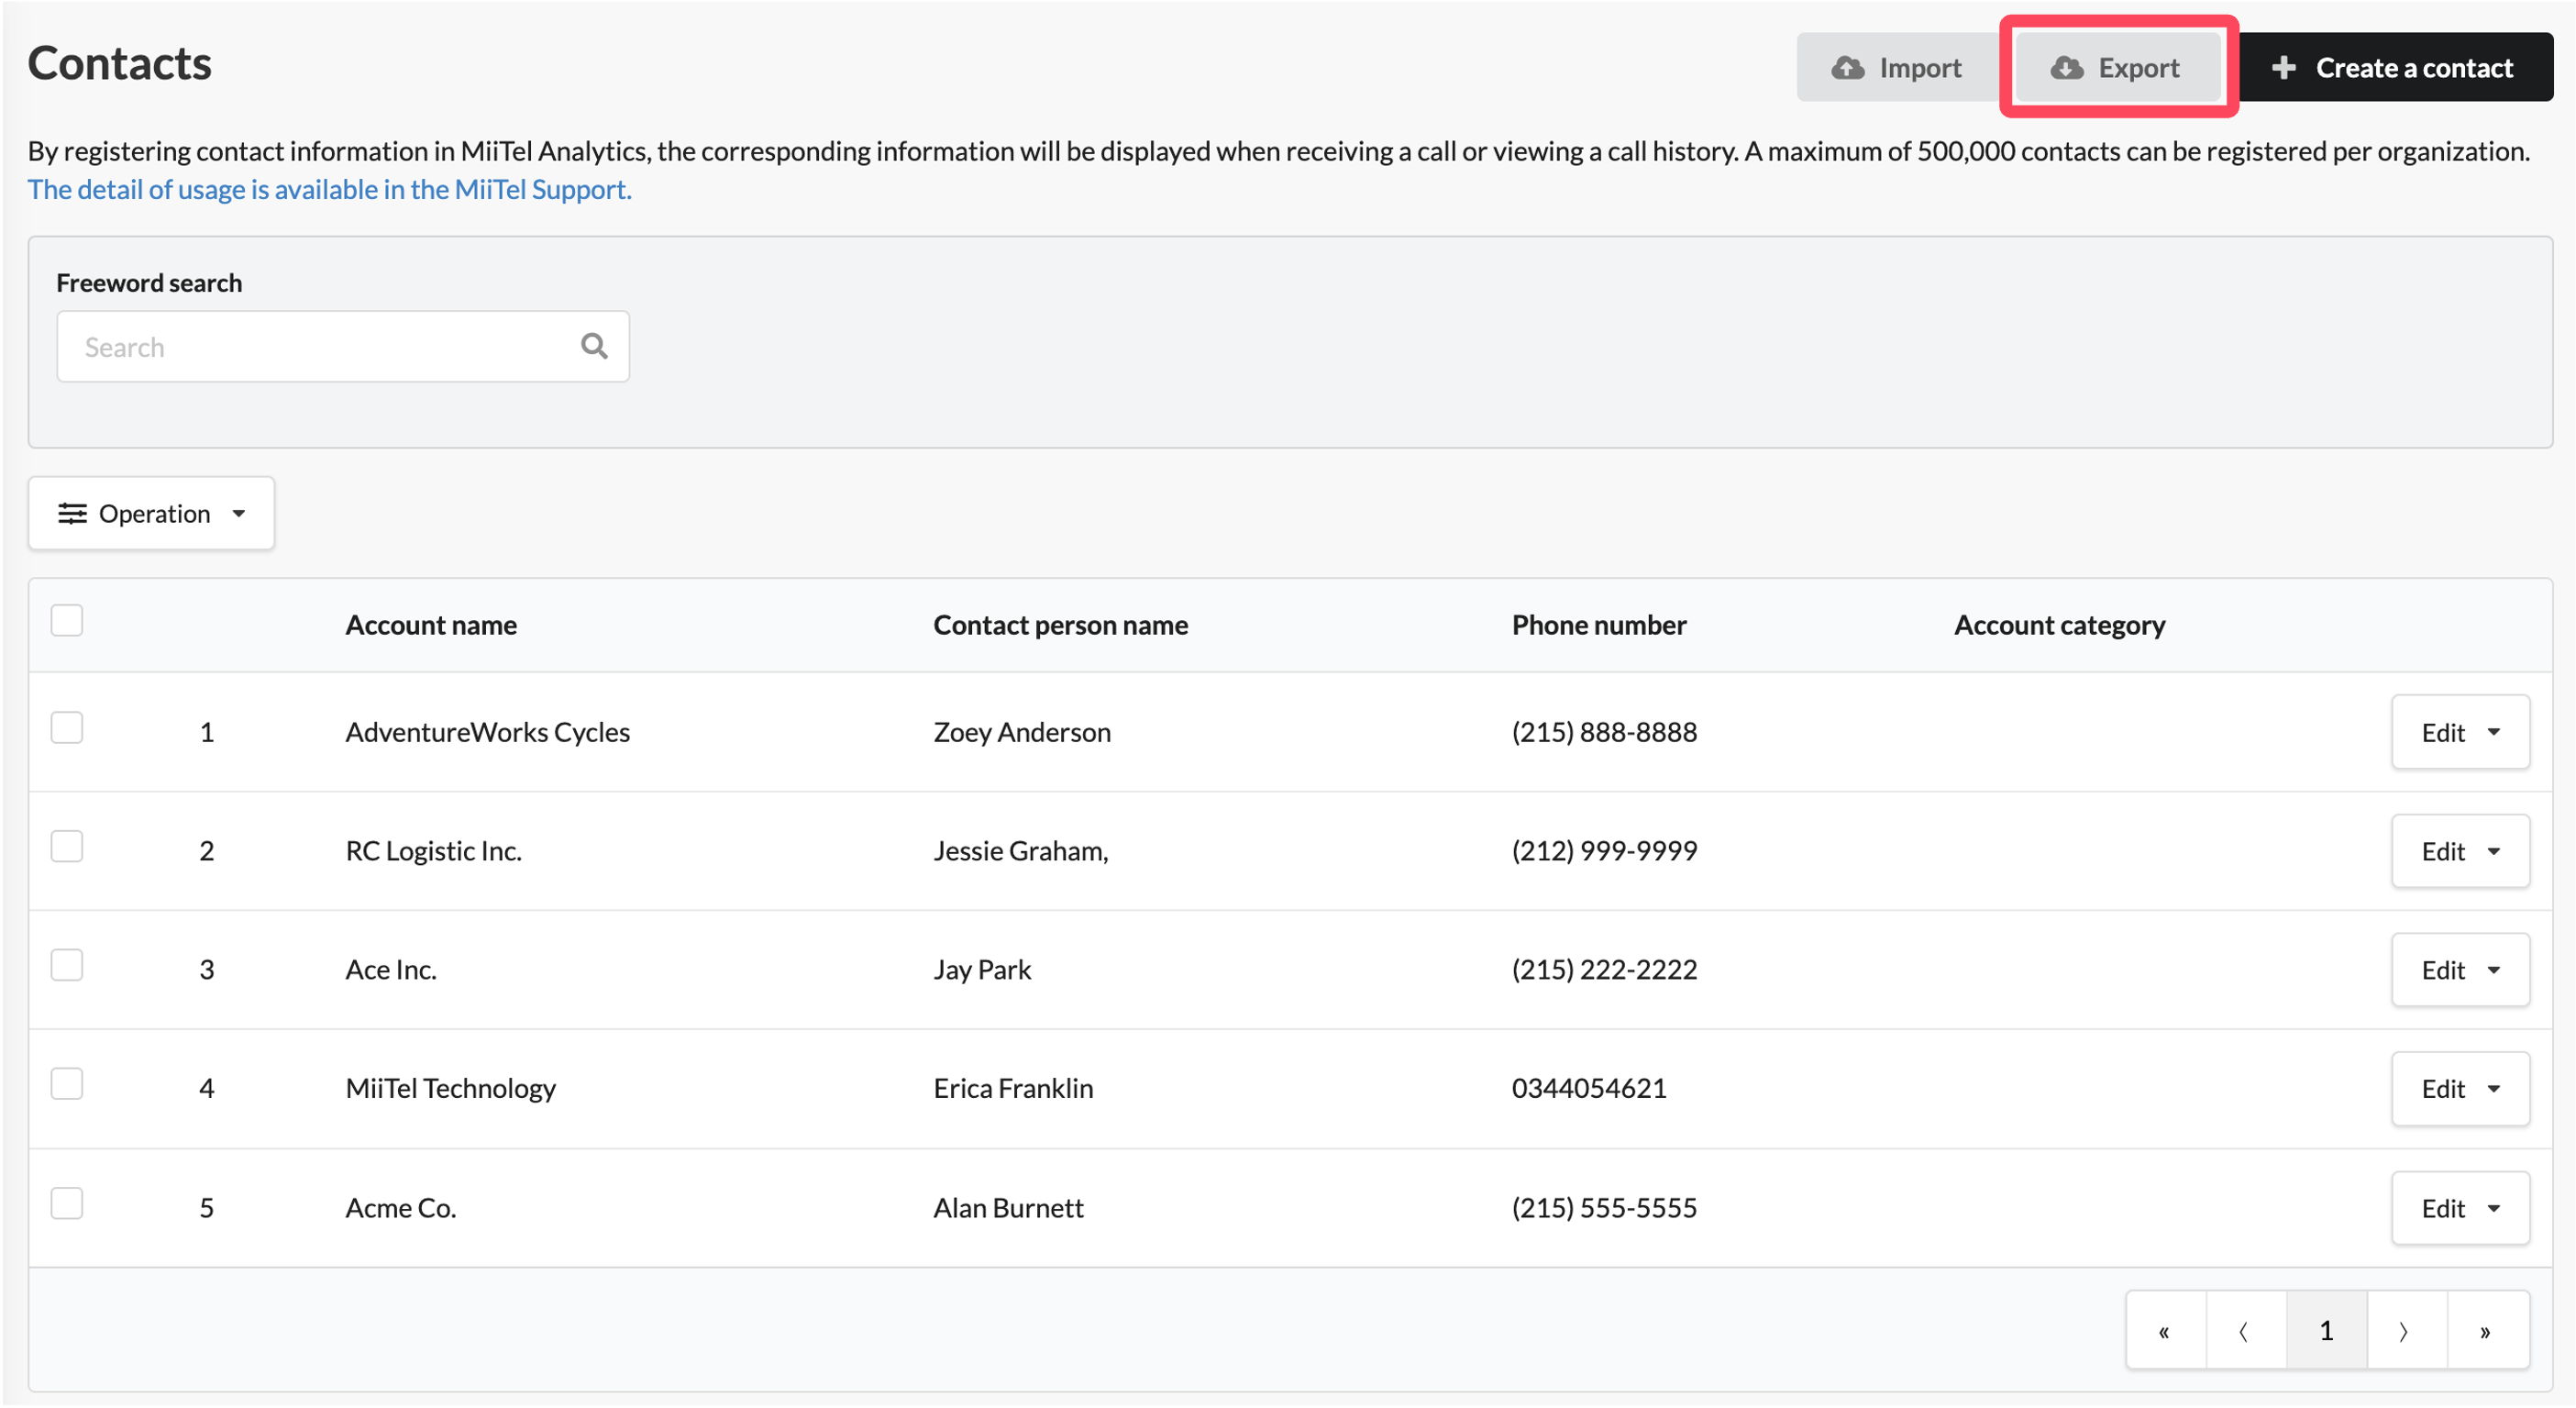Go to previous page arrow
This screenshot has width=2576, height=1408.
(x=2246, y=1331)
